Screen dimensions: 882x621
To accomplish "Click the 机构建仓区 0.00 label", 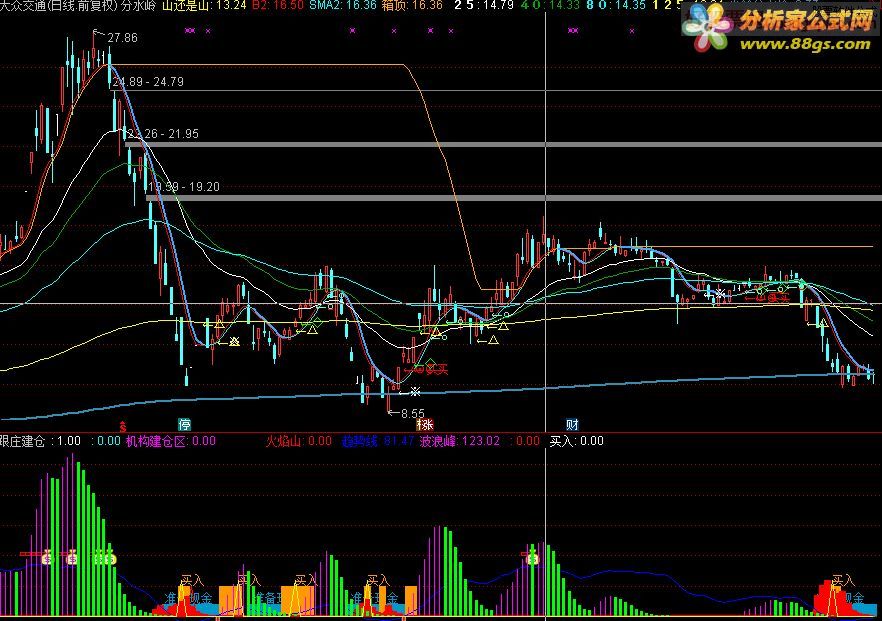I will point(171,441).
